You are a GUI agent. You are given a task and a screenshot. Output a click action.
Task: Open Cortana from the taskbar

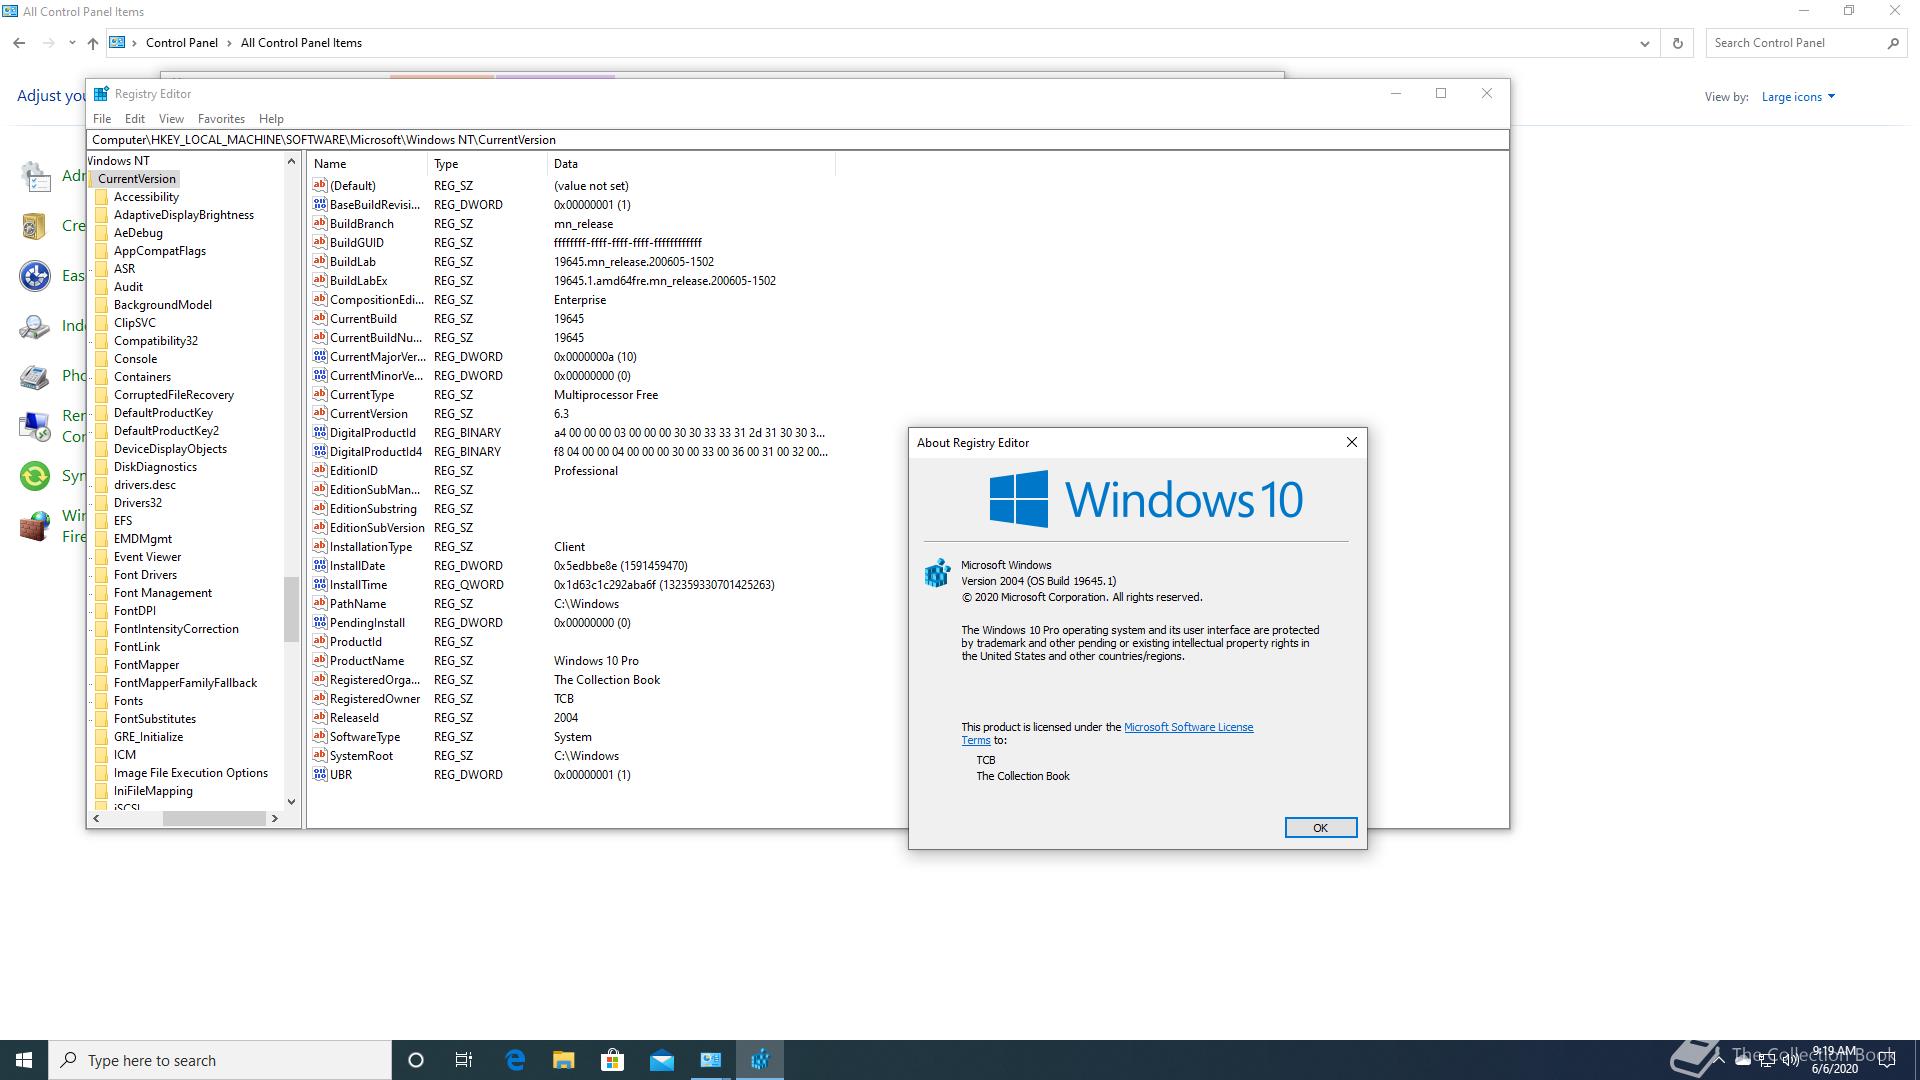(x=416, y=1060)
